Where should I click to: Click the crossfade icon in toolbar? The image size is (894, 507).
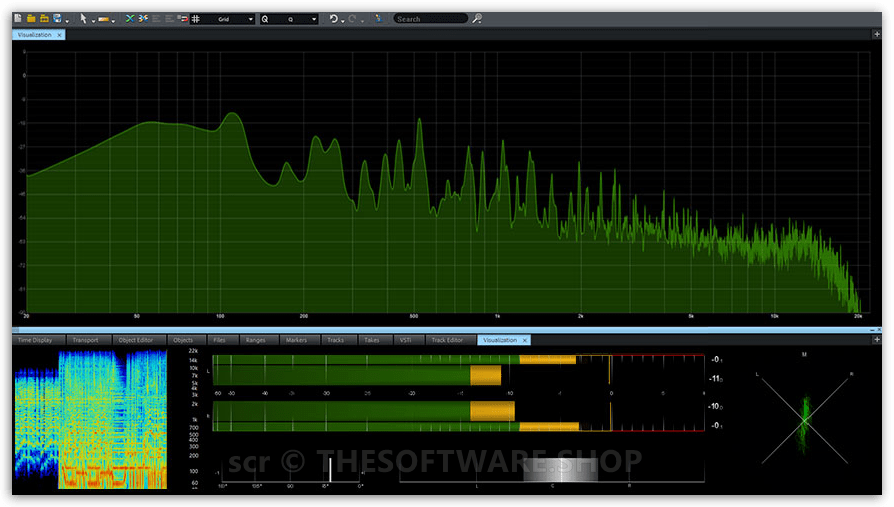click(129, 19)
